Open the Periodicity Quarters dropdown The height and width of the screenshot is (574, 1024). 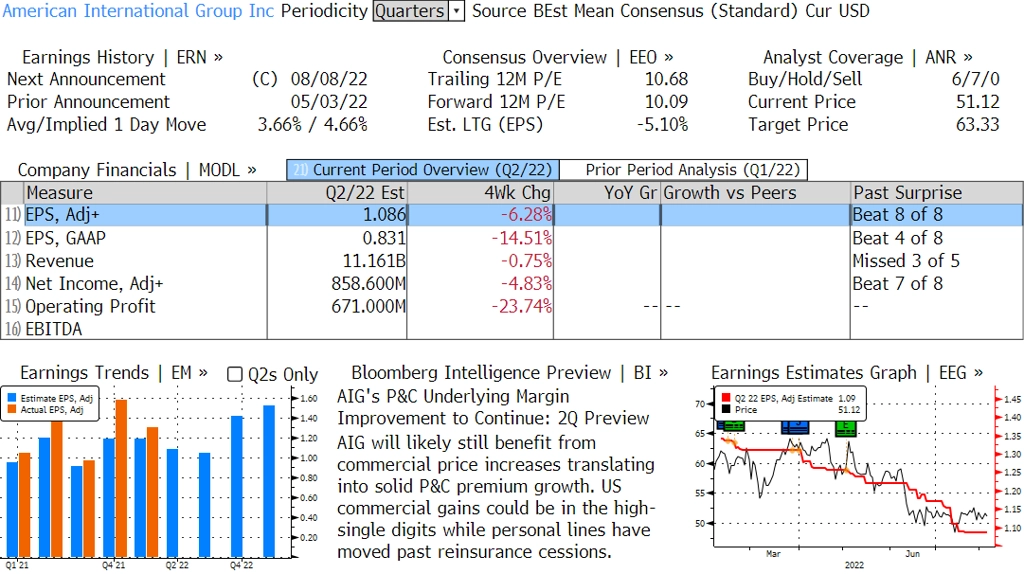(419, 11)
